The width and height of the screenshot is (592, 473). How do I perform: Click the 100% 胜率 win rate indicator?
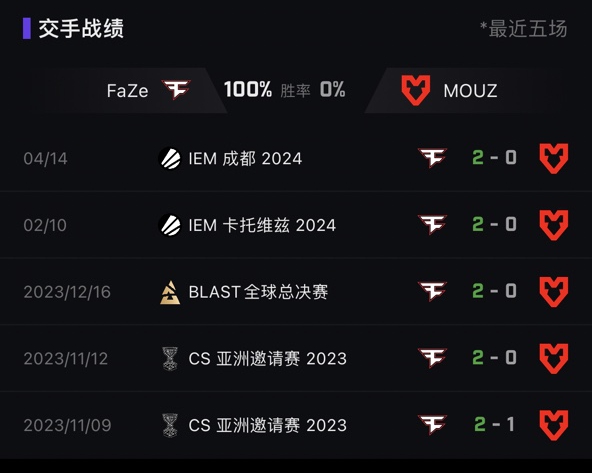point(267,90)
